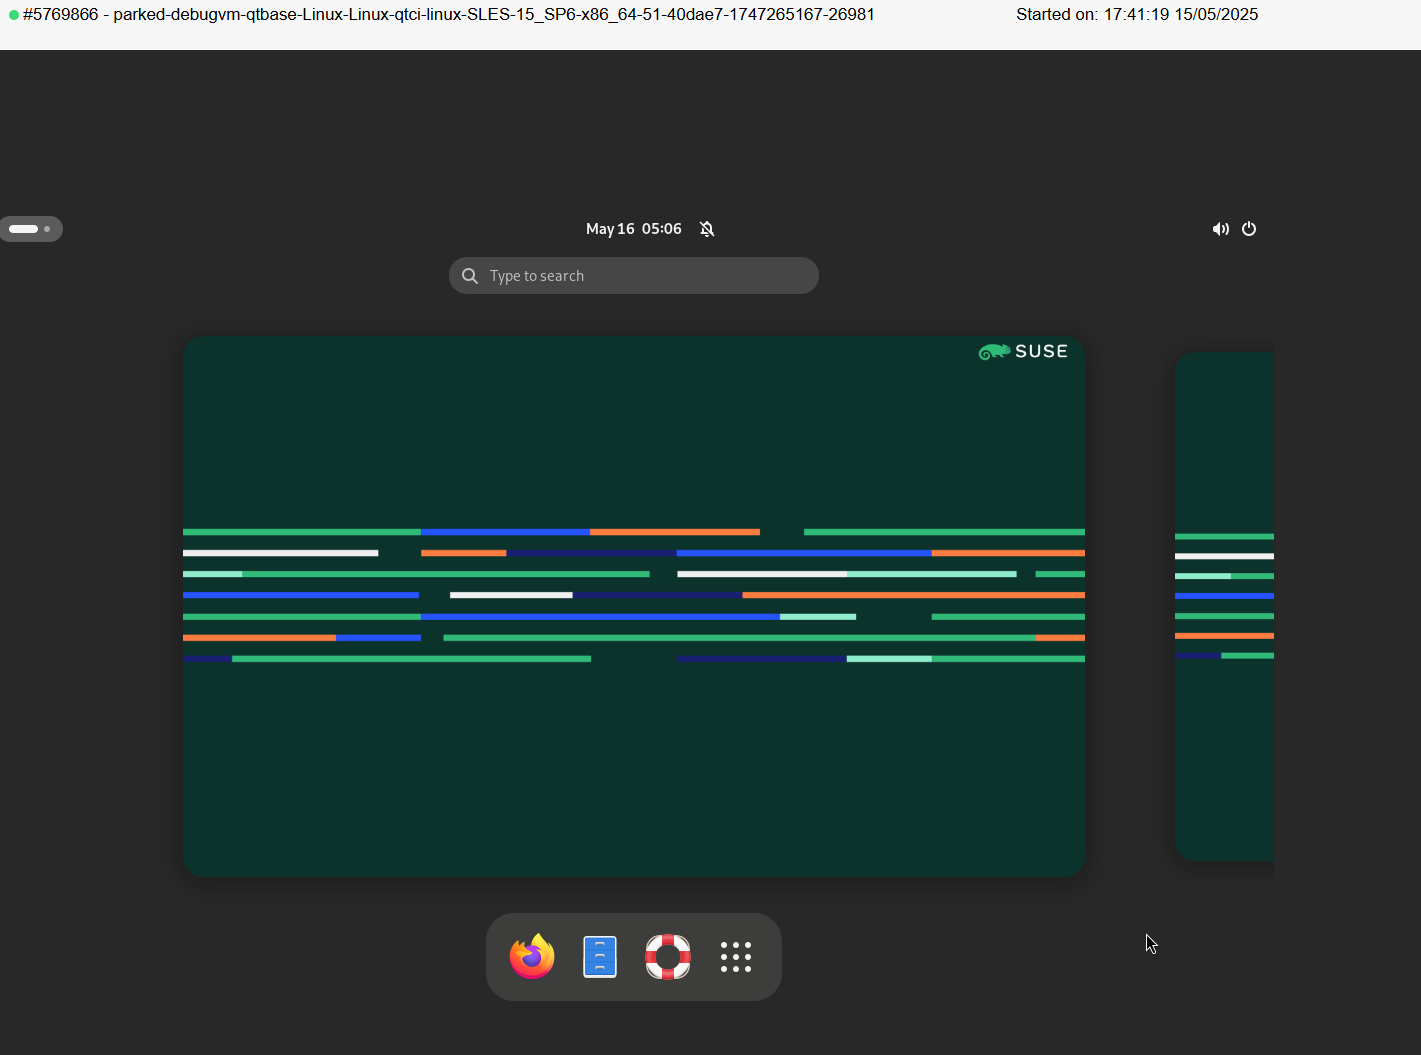The image size is (1421, 1055).
Task: Click the green VM status dot
Action: coord(14,15)
